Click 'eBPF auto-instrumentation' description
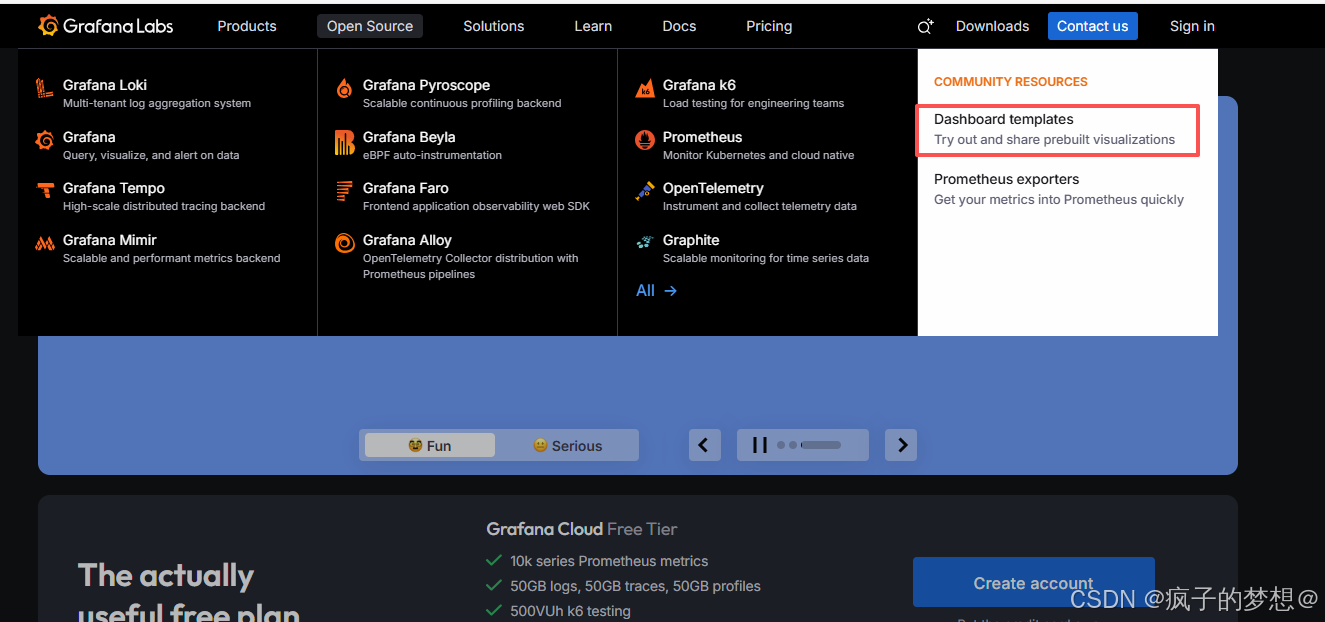Screen dimensions: 1325x622 click(x=433, y=155)
